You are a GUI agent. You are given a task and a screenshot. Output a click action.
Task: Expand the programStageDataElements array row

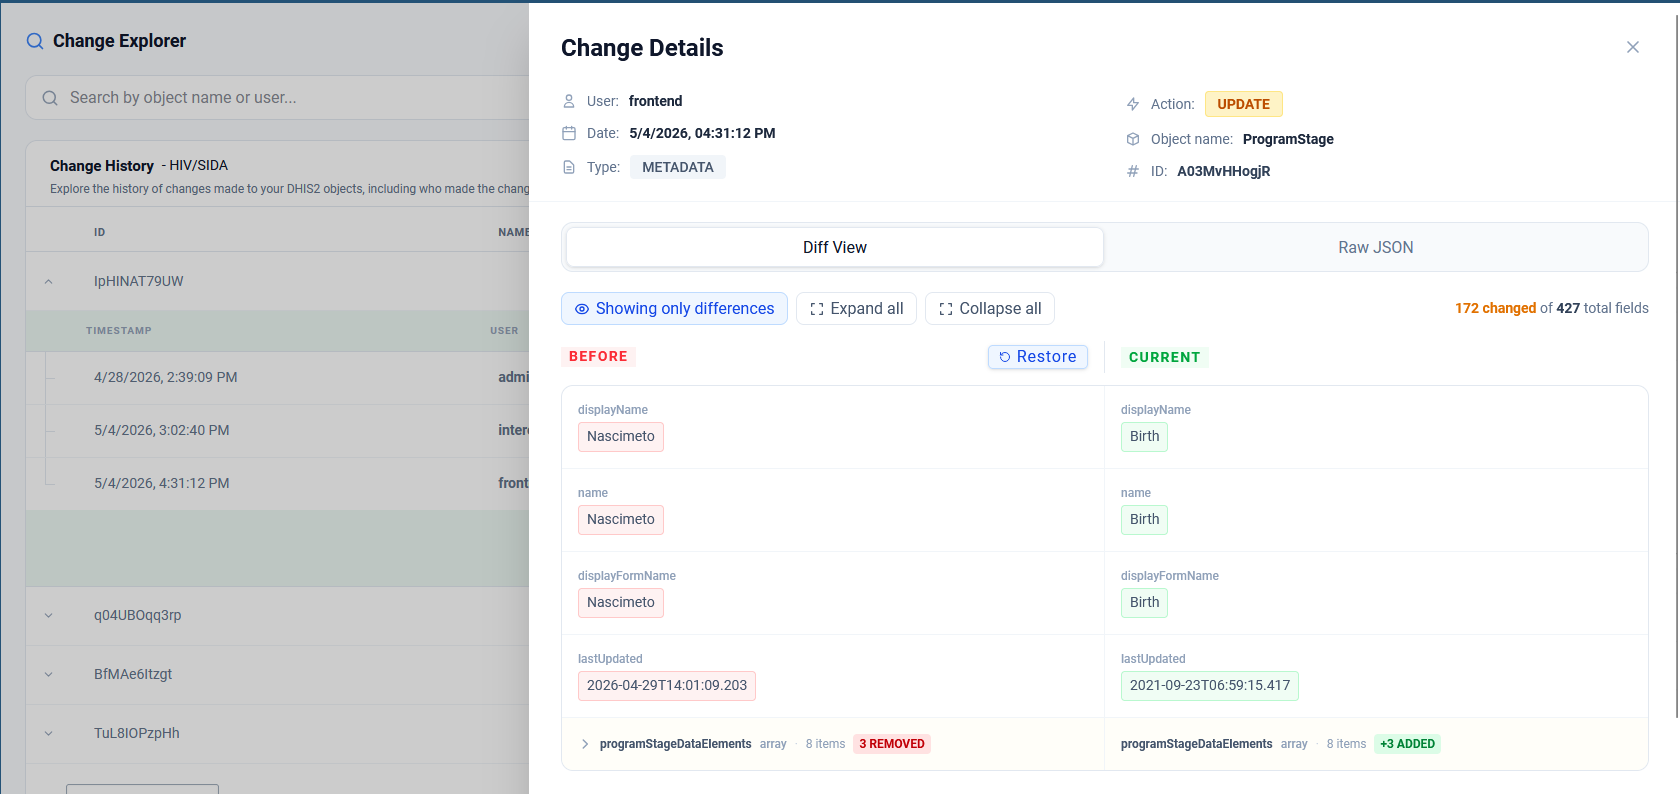point(585,744)
